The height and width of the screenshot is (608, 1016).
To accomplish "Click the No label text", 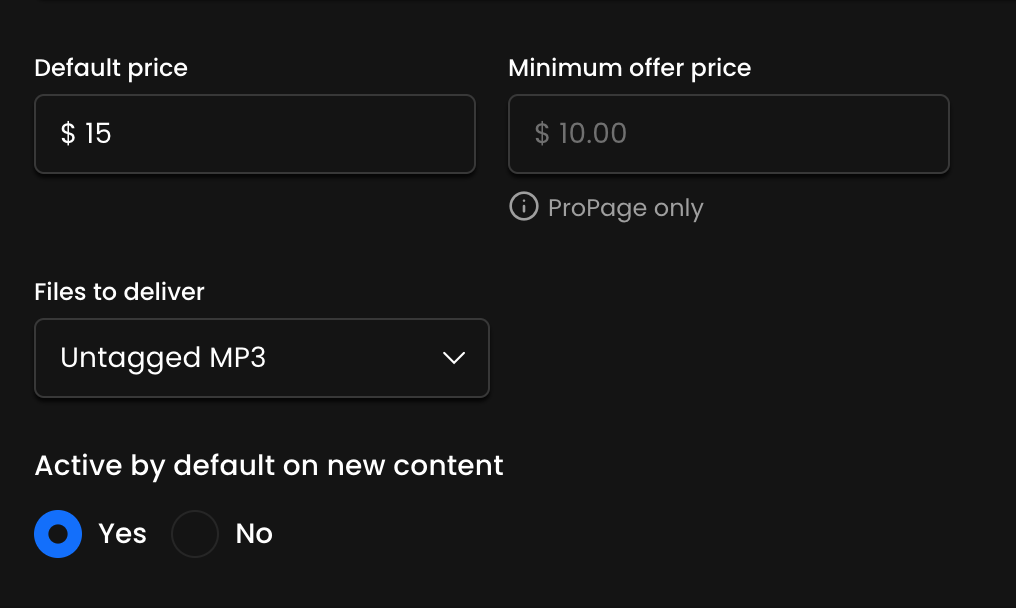I will coord(254,534).
